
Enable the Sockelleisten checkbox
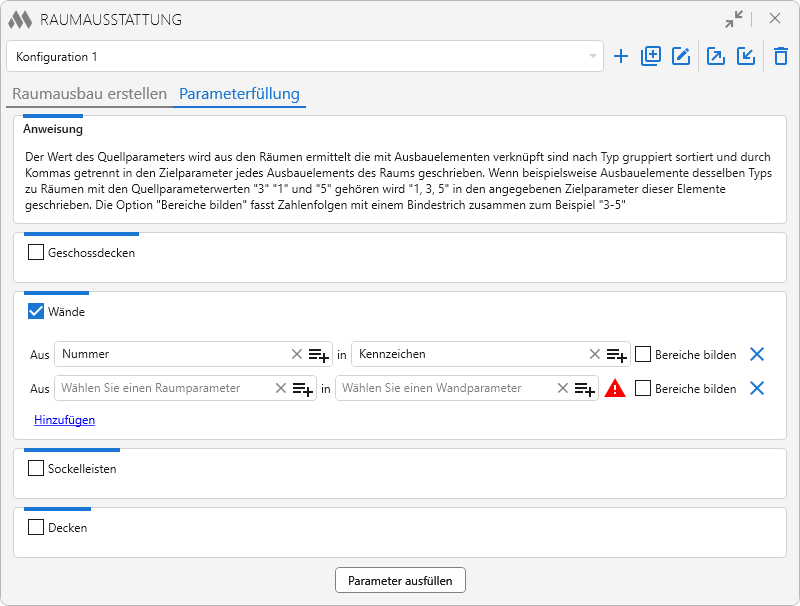pyautogui.click(x=36, y=468)
